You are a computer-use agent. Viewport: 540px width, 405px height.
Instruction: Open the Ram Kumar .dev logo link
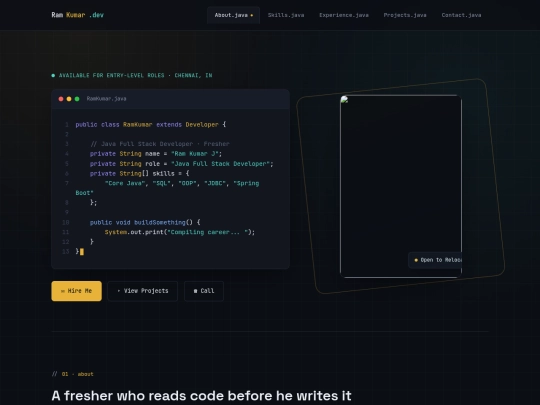(x=77, y=15)
